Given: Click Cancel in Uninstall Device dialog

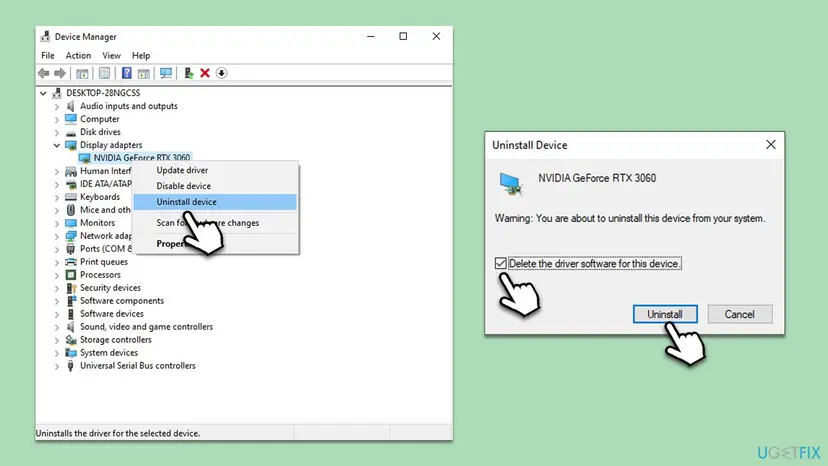Looking at the screenshot, I should (x=740, y=314).
